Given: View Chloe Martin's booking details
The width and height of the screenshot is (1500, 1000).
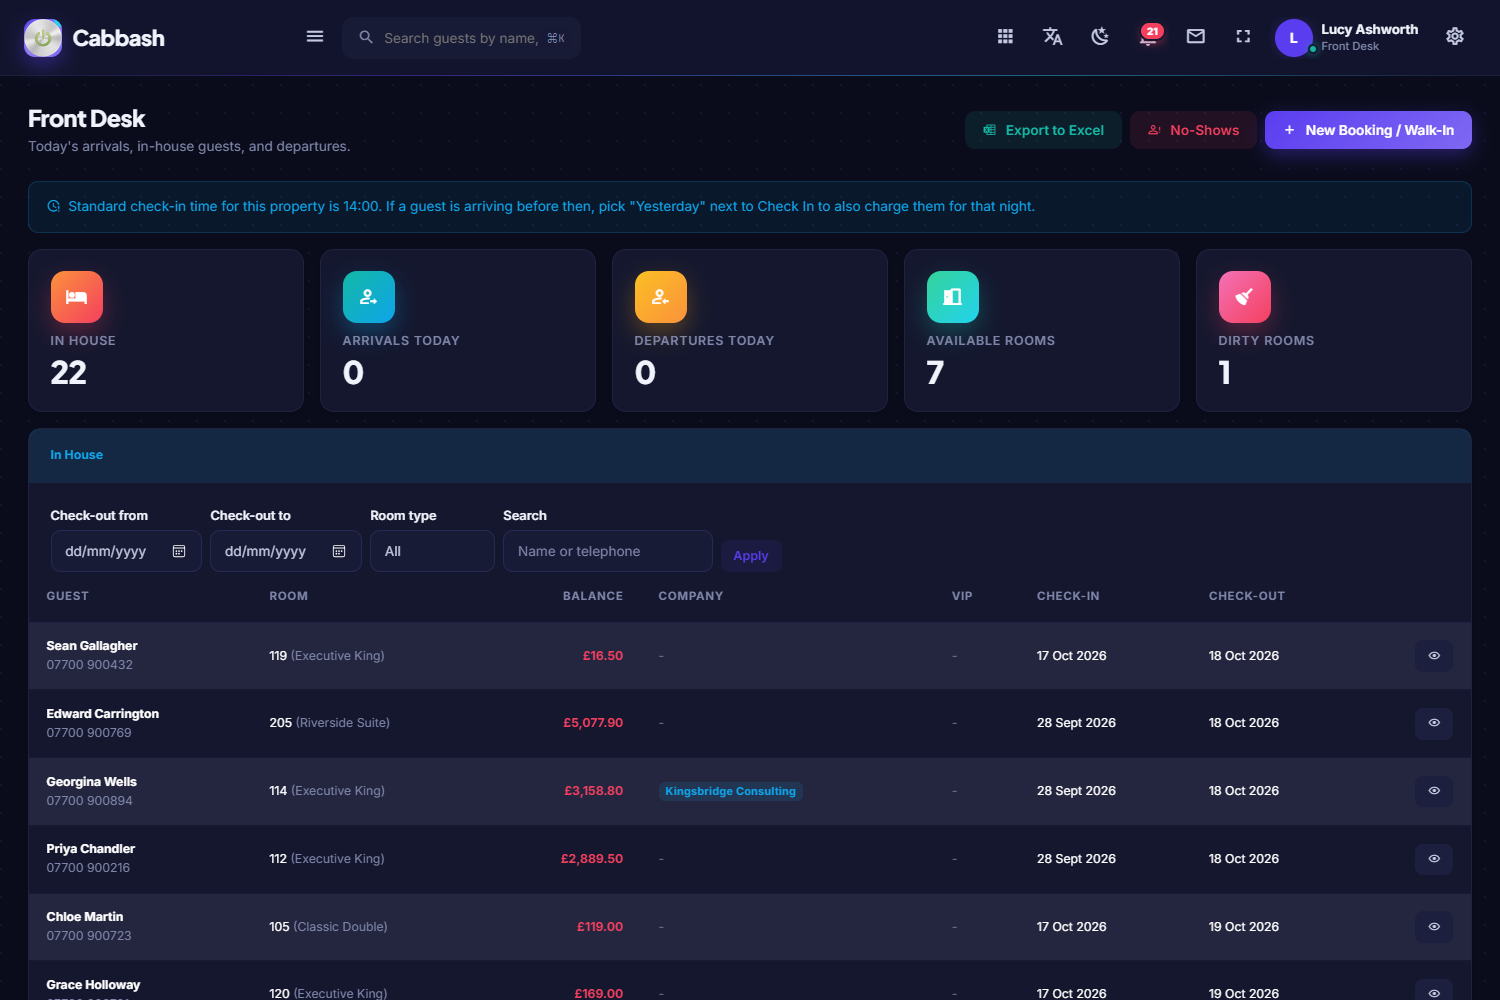Looking at the screenshot, I should pos(1434,927).
